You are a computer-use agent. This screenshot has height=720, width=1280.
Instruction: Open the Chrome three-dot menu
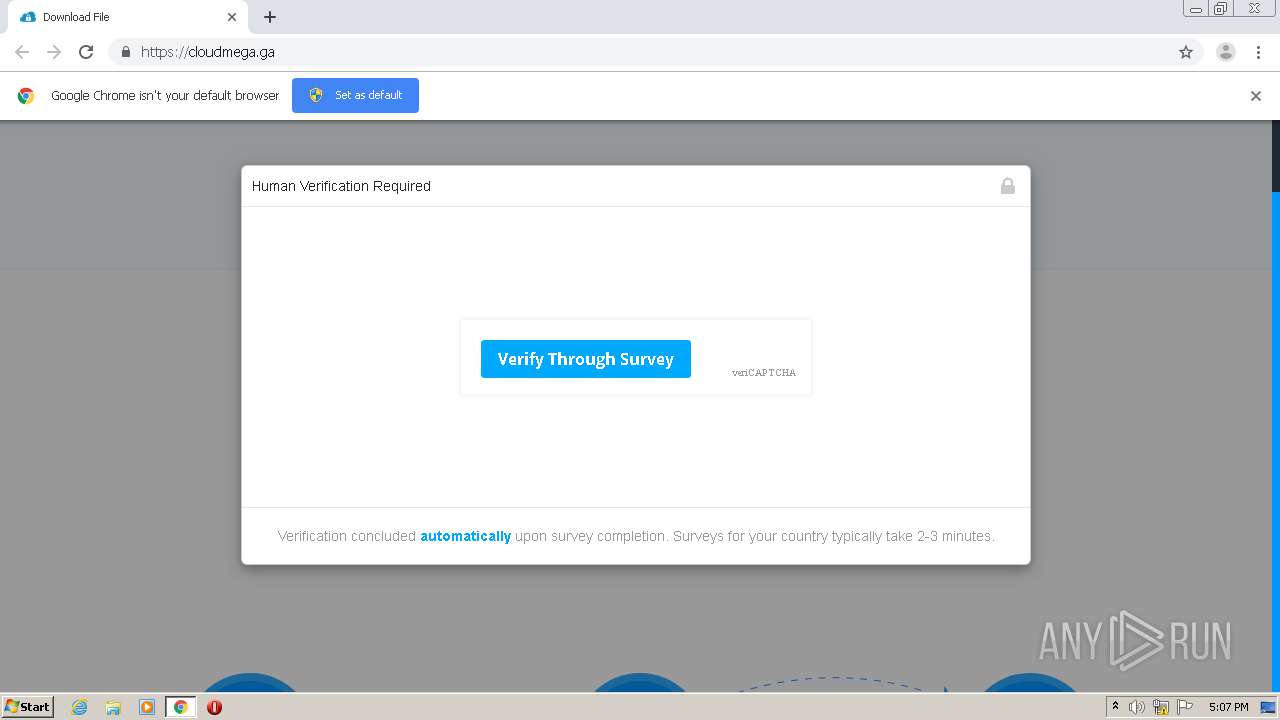(x=1259, y=52)
